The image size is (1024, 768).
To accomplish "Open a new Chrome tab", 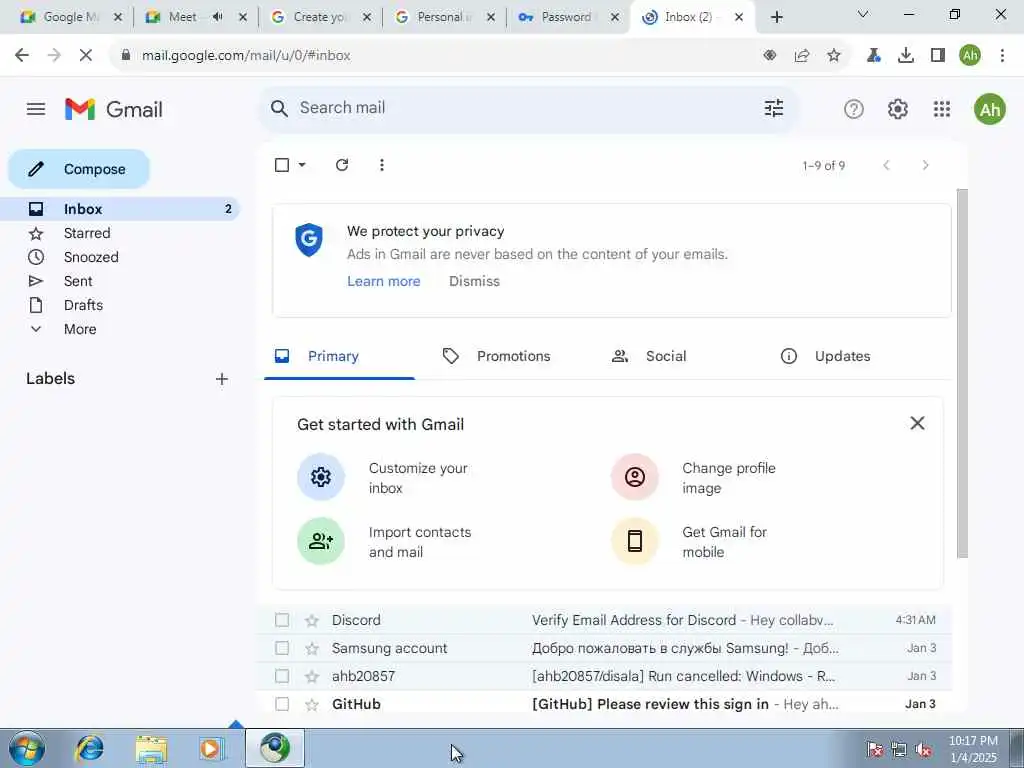I will [776, 17].
